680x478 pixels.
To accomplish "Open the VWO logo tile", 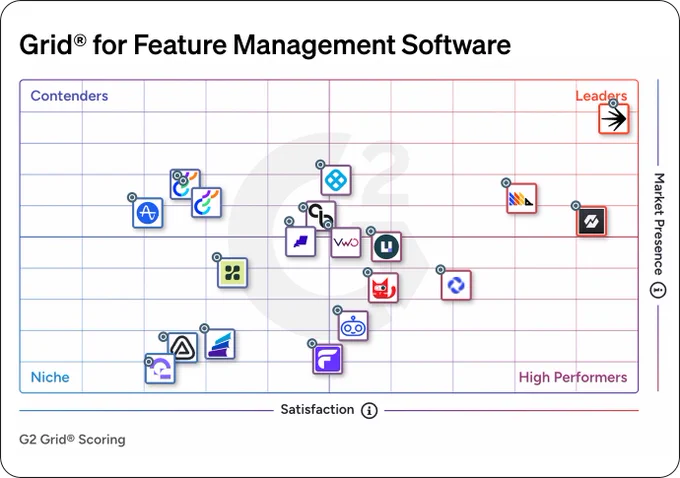I will click(346, 242).
